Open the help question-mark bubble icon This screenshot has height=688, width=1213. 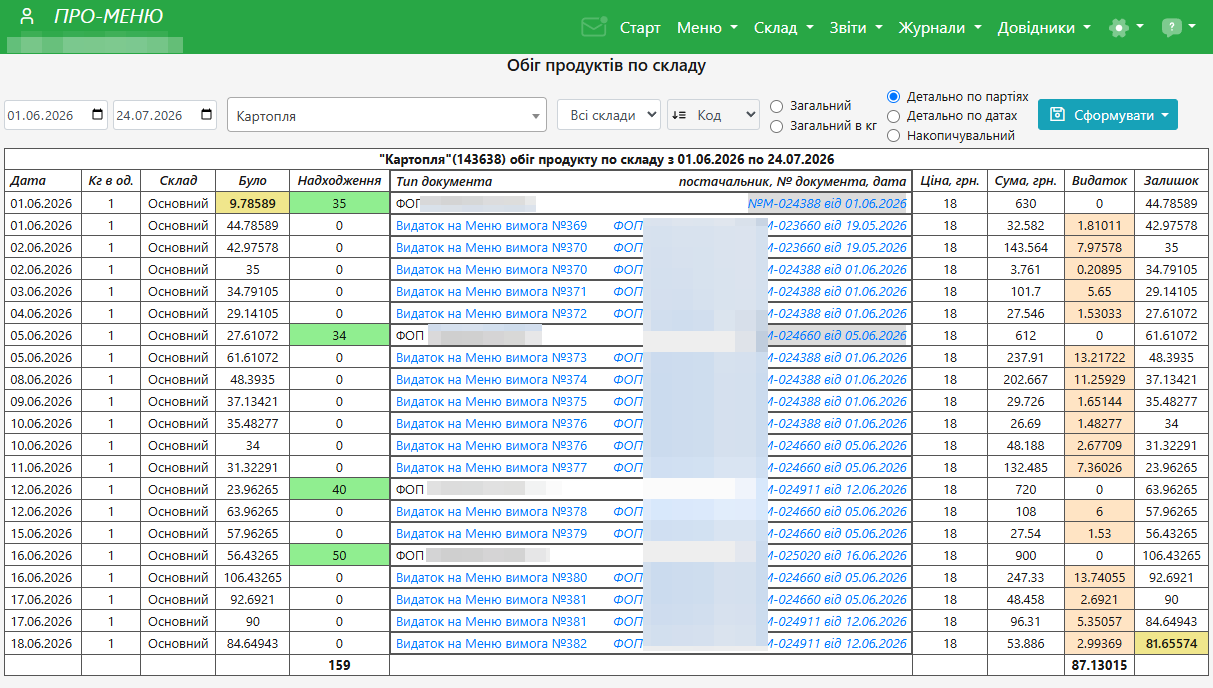point(1171,28)
